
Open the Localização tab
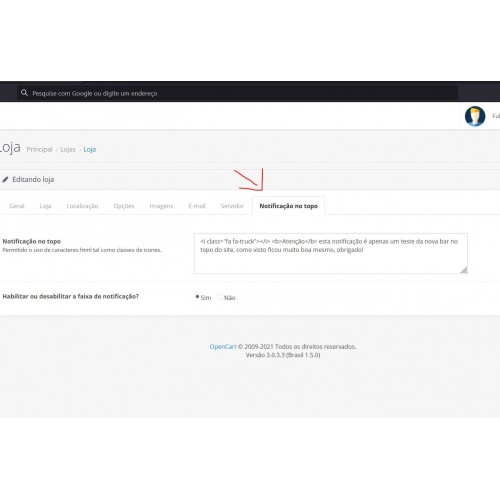point(82,206)
